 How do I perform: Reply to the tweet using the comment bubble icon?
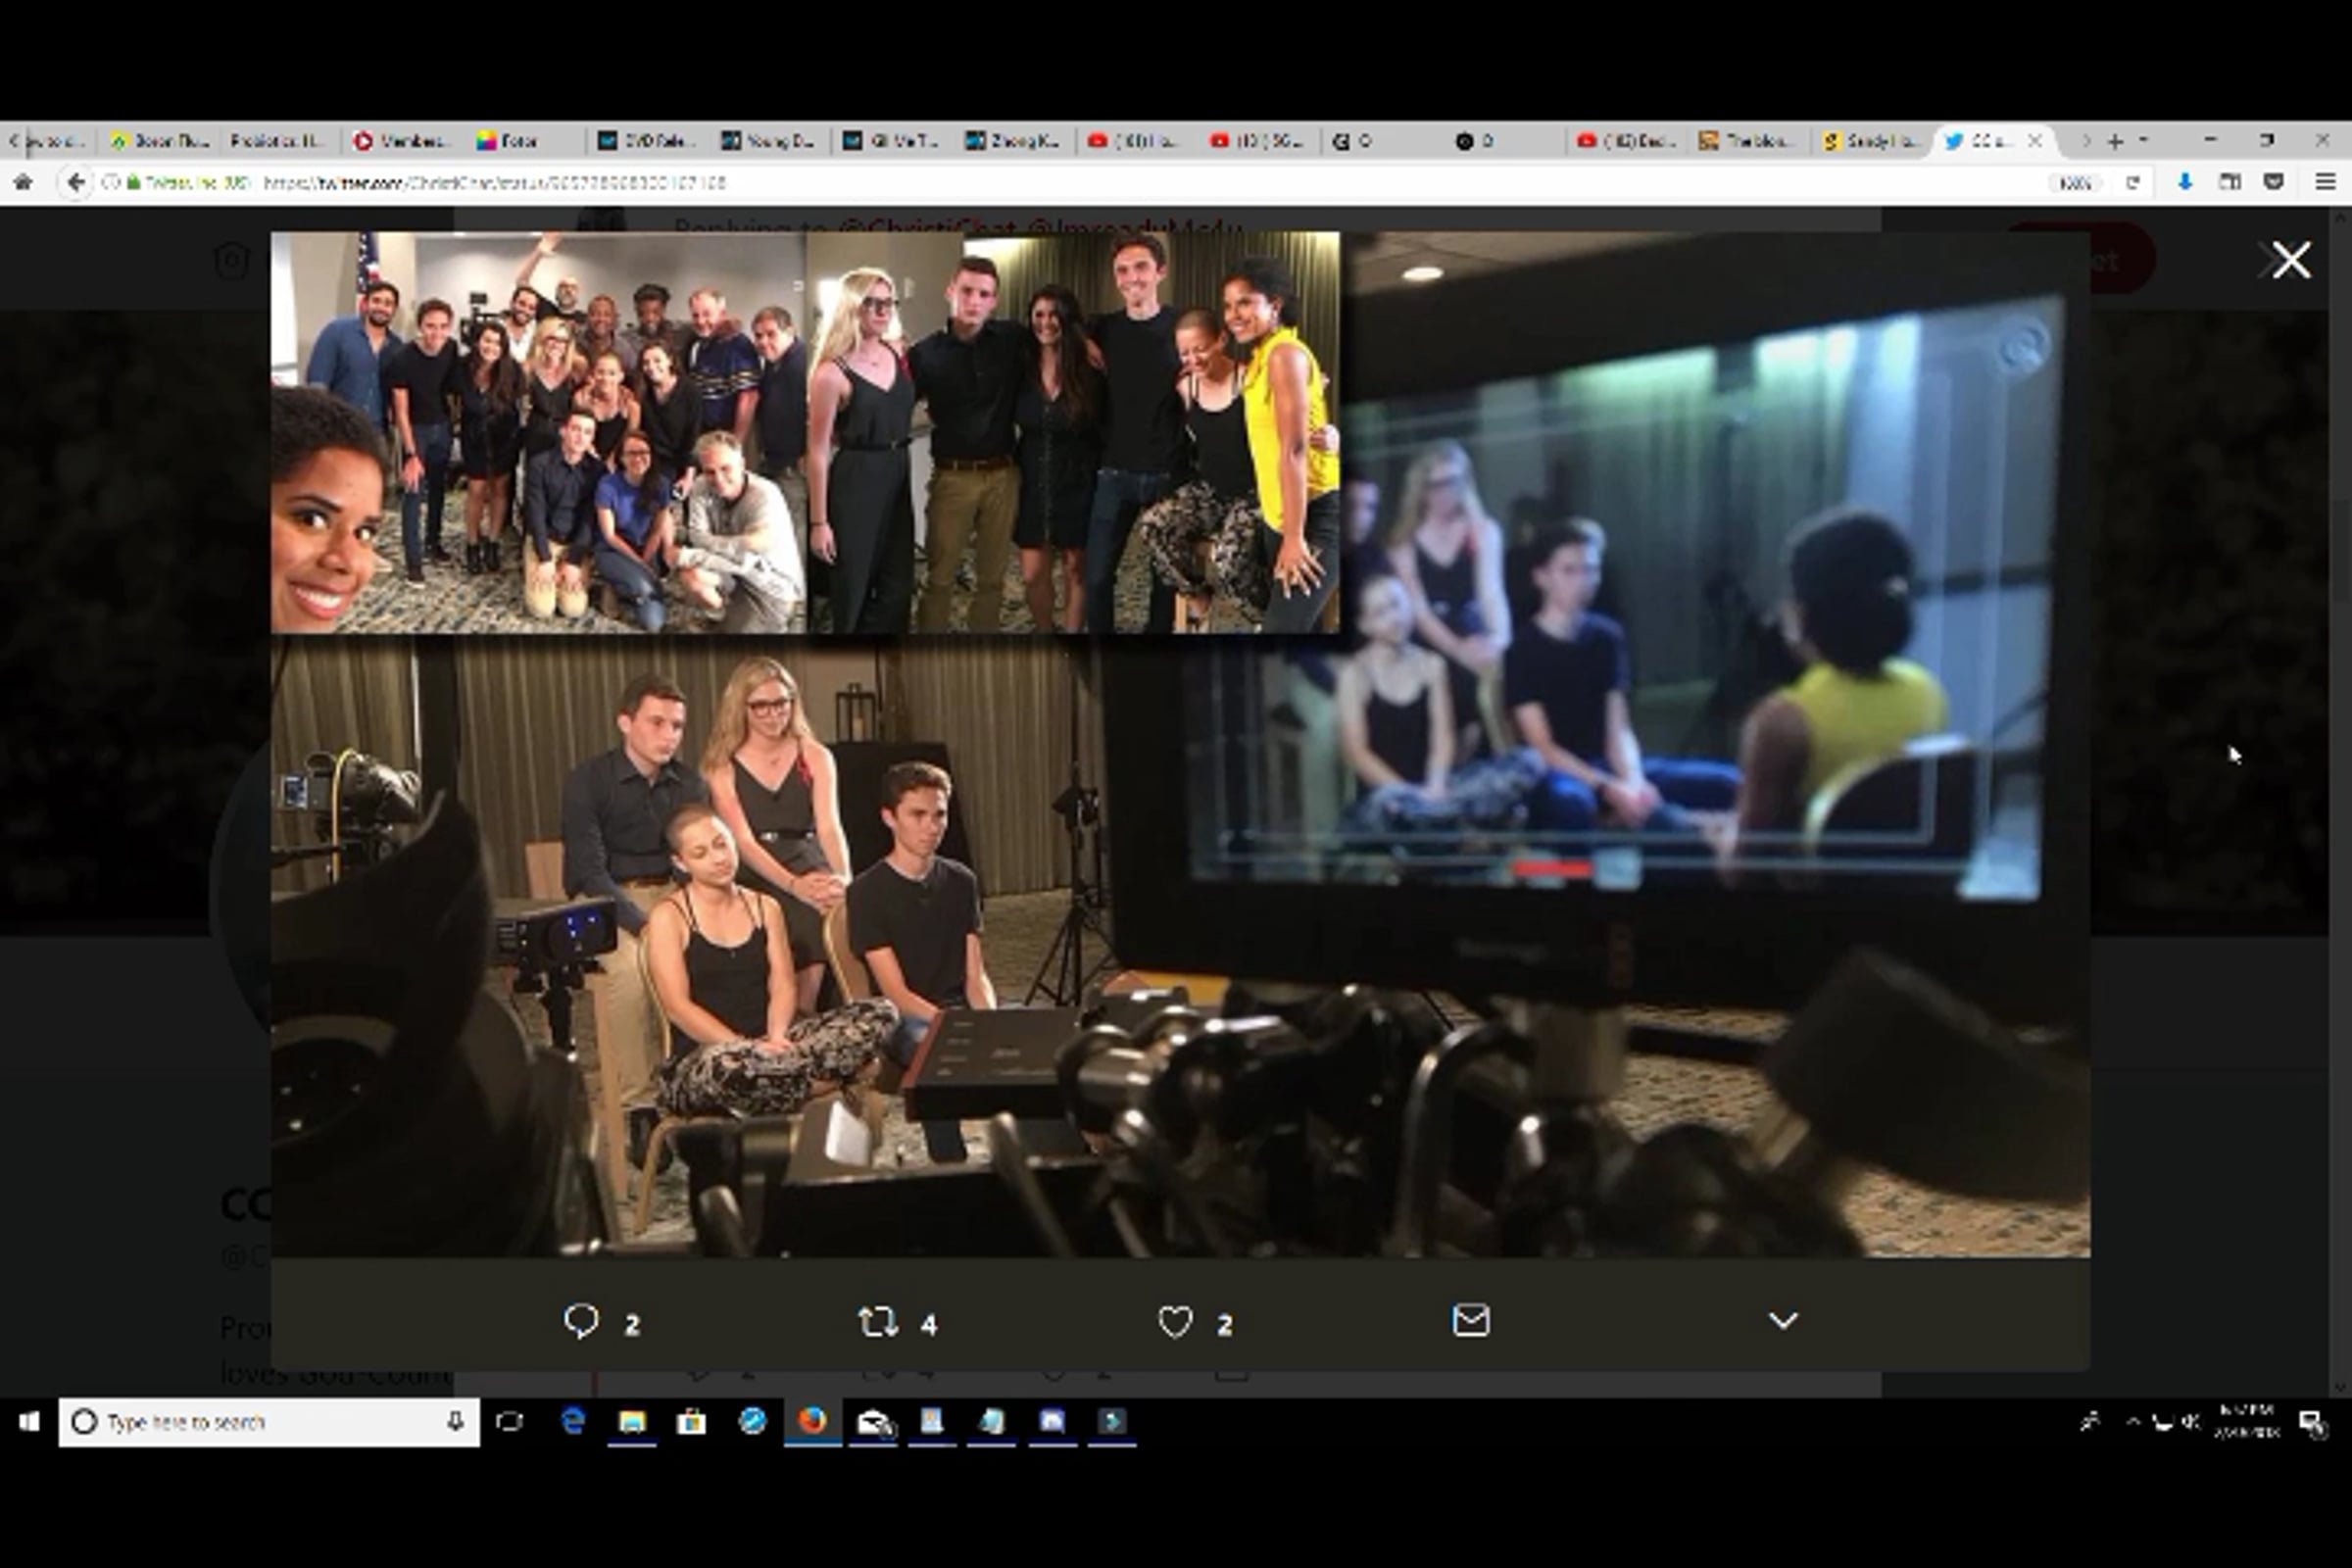click(x=581, y=1321)
